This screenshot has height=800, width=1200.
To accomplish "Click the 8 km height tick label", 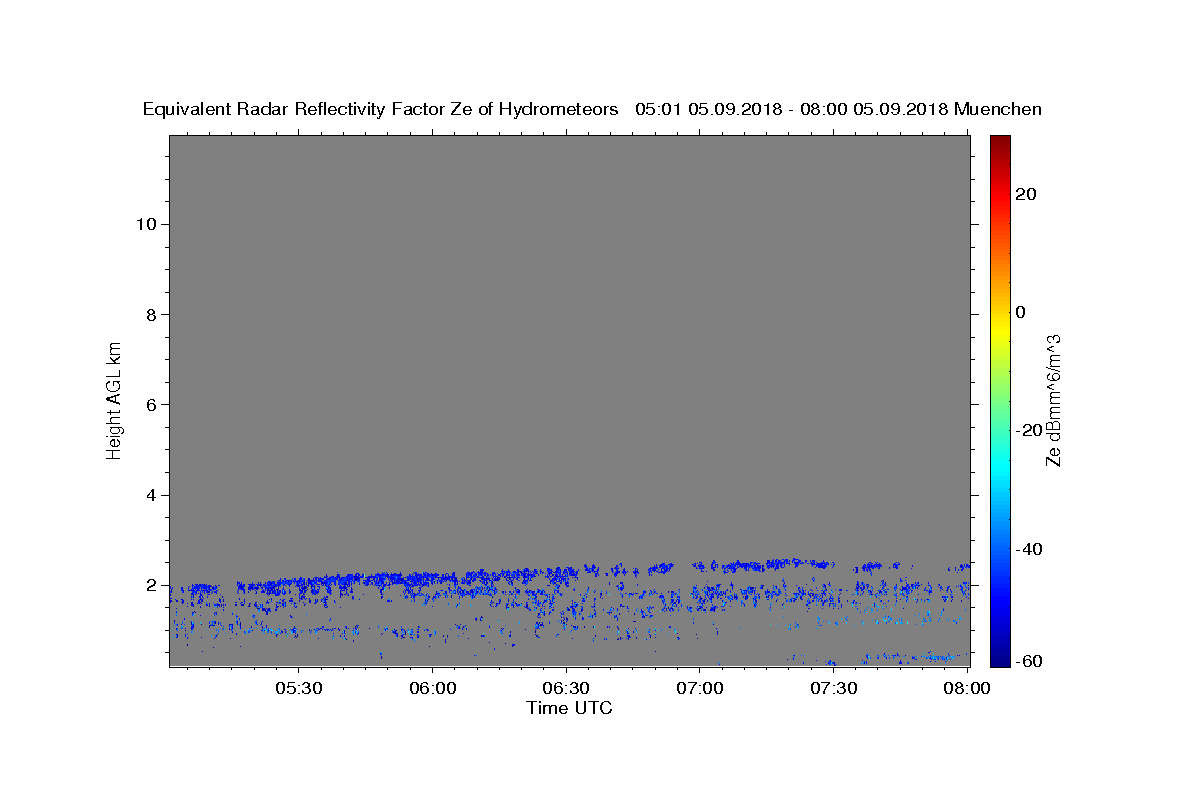I will 152,314.
